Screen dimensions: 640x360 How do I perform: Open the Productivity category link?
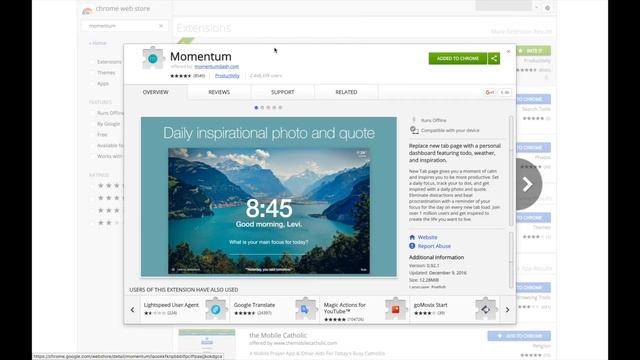click(227, 76)
